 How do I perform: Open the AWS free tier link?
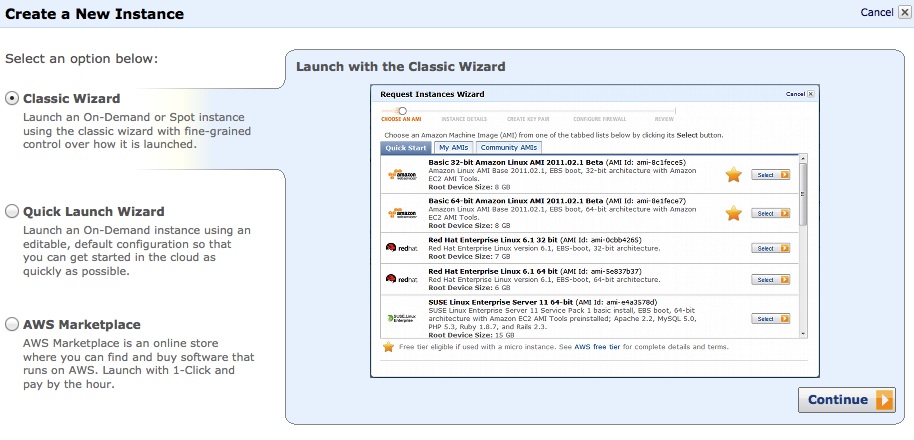pyautogui.click(x=597, y=347)
